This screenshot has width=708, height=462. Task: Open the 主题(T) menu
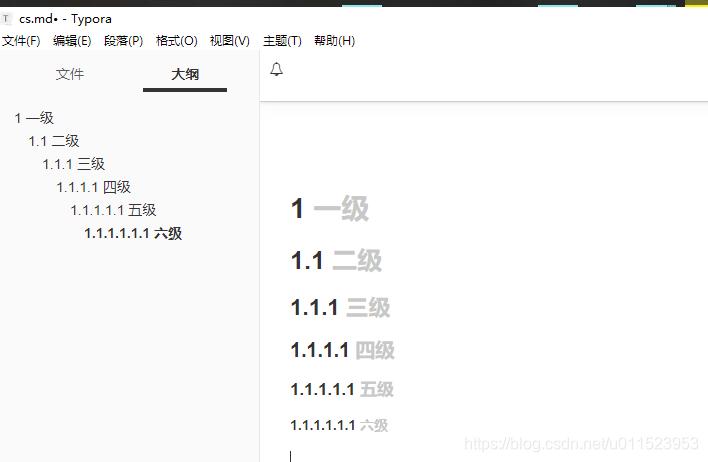pos(282,41)
